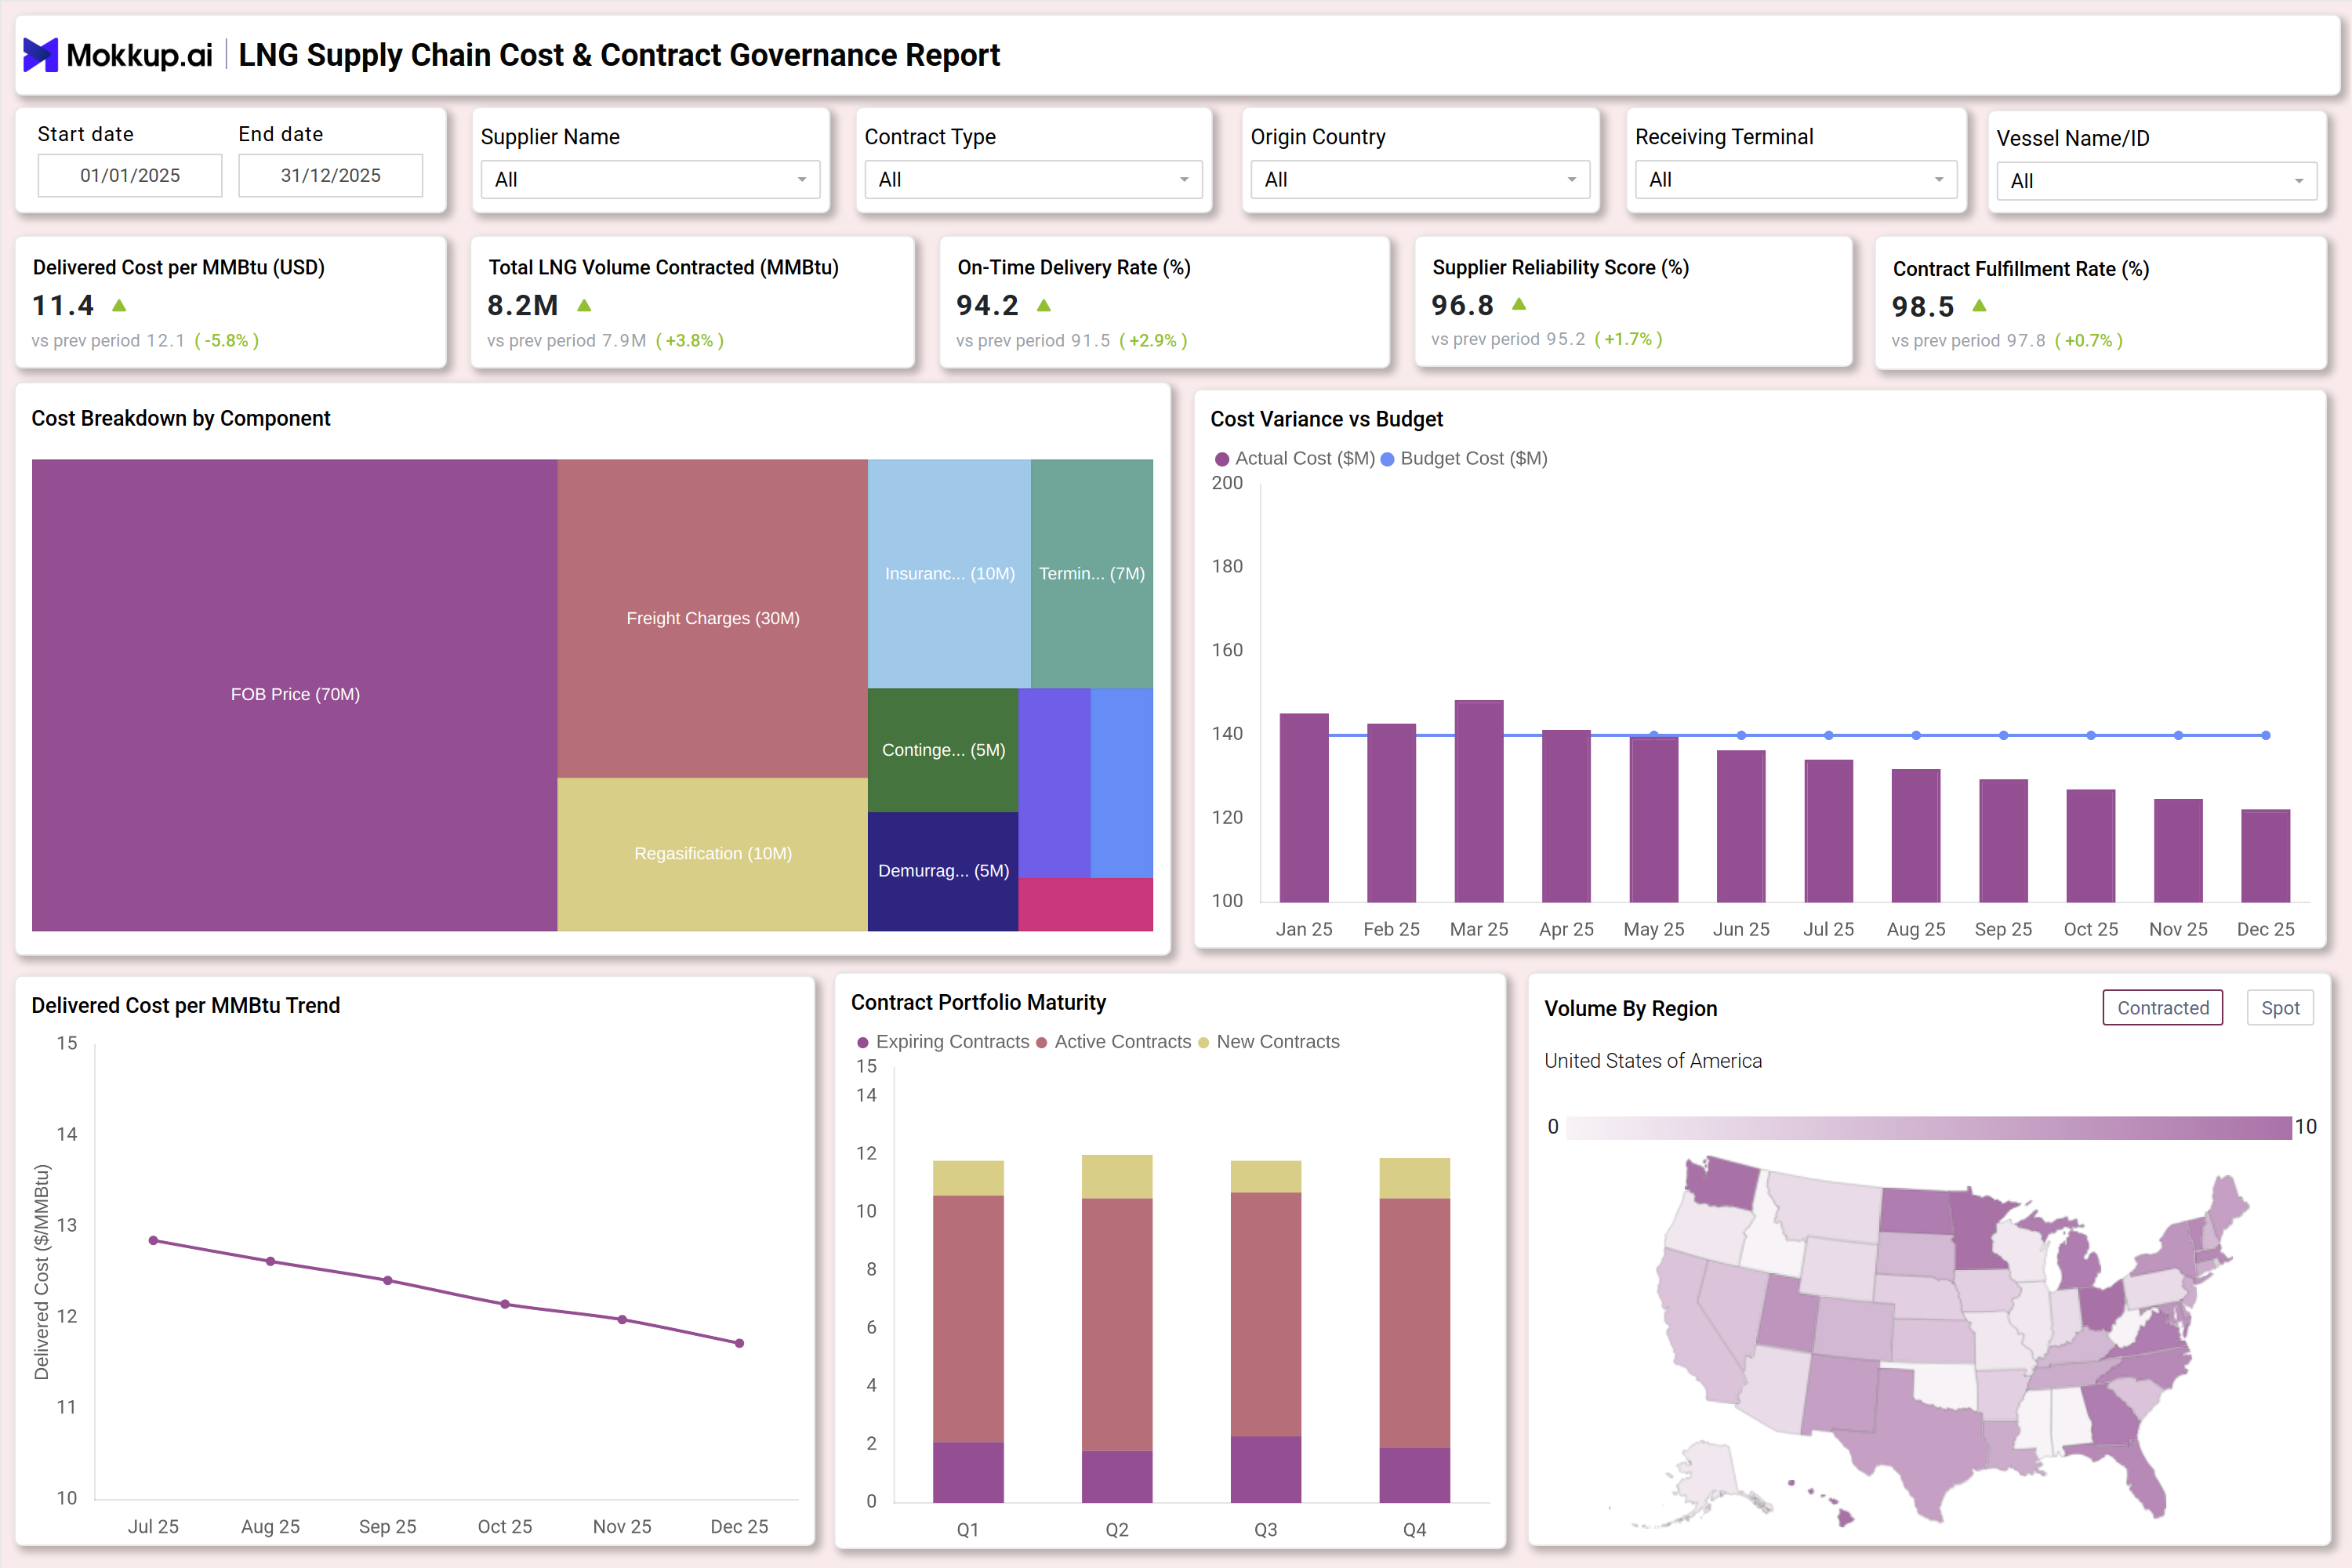
Task: Click the Cost Breakdown by Component title
Action: (x=180, y=418)
